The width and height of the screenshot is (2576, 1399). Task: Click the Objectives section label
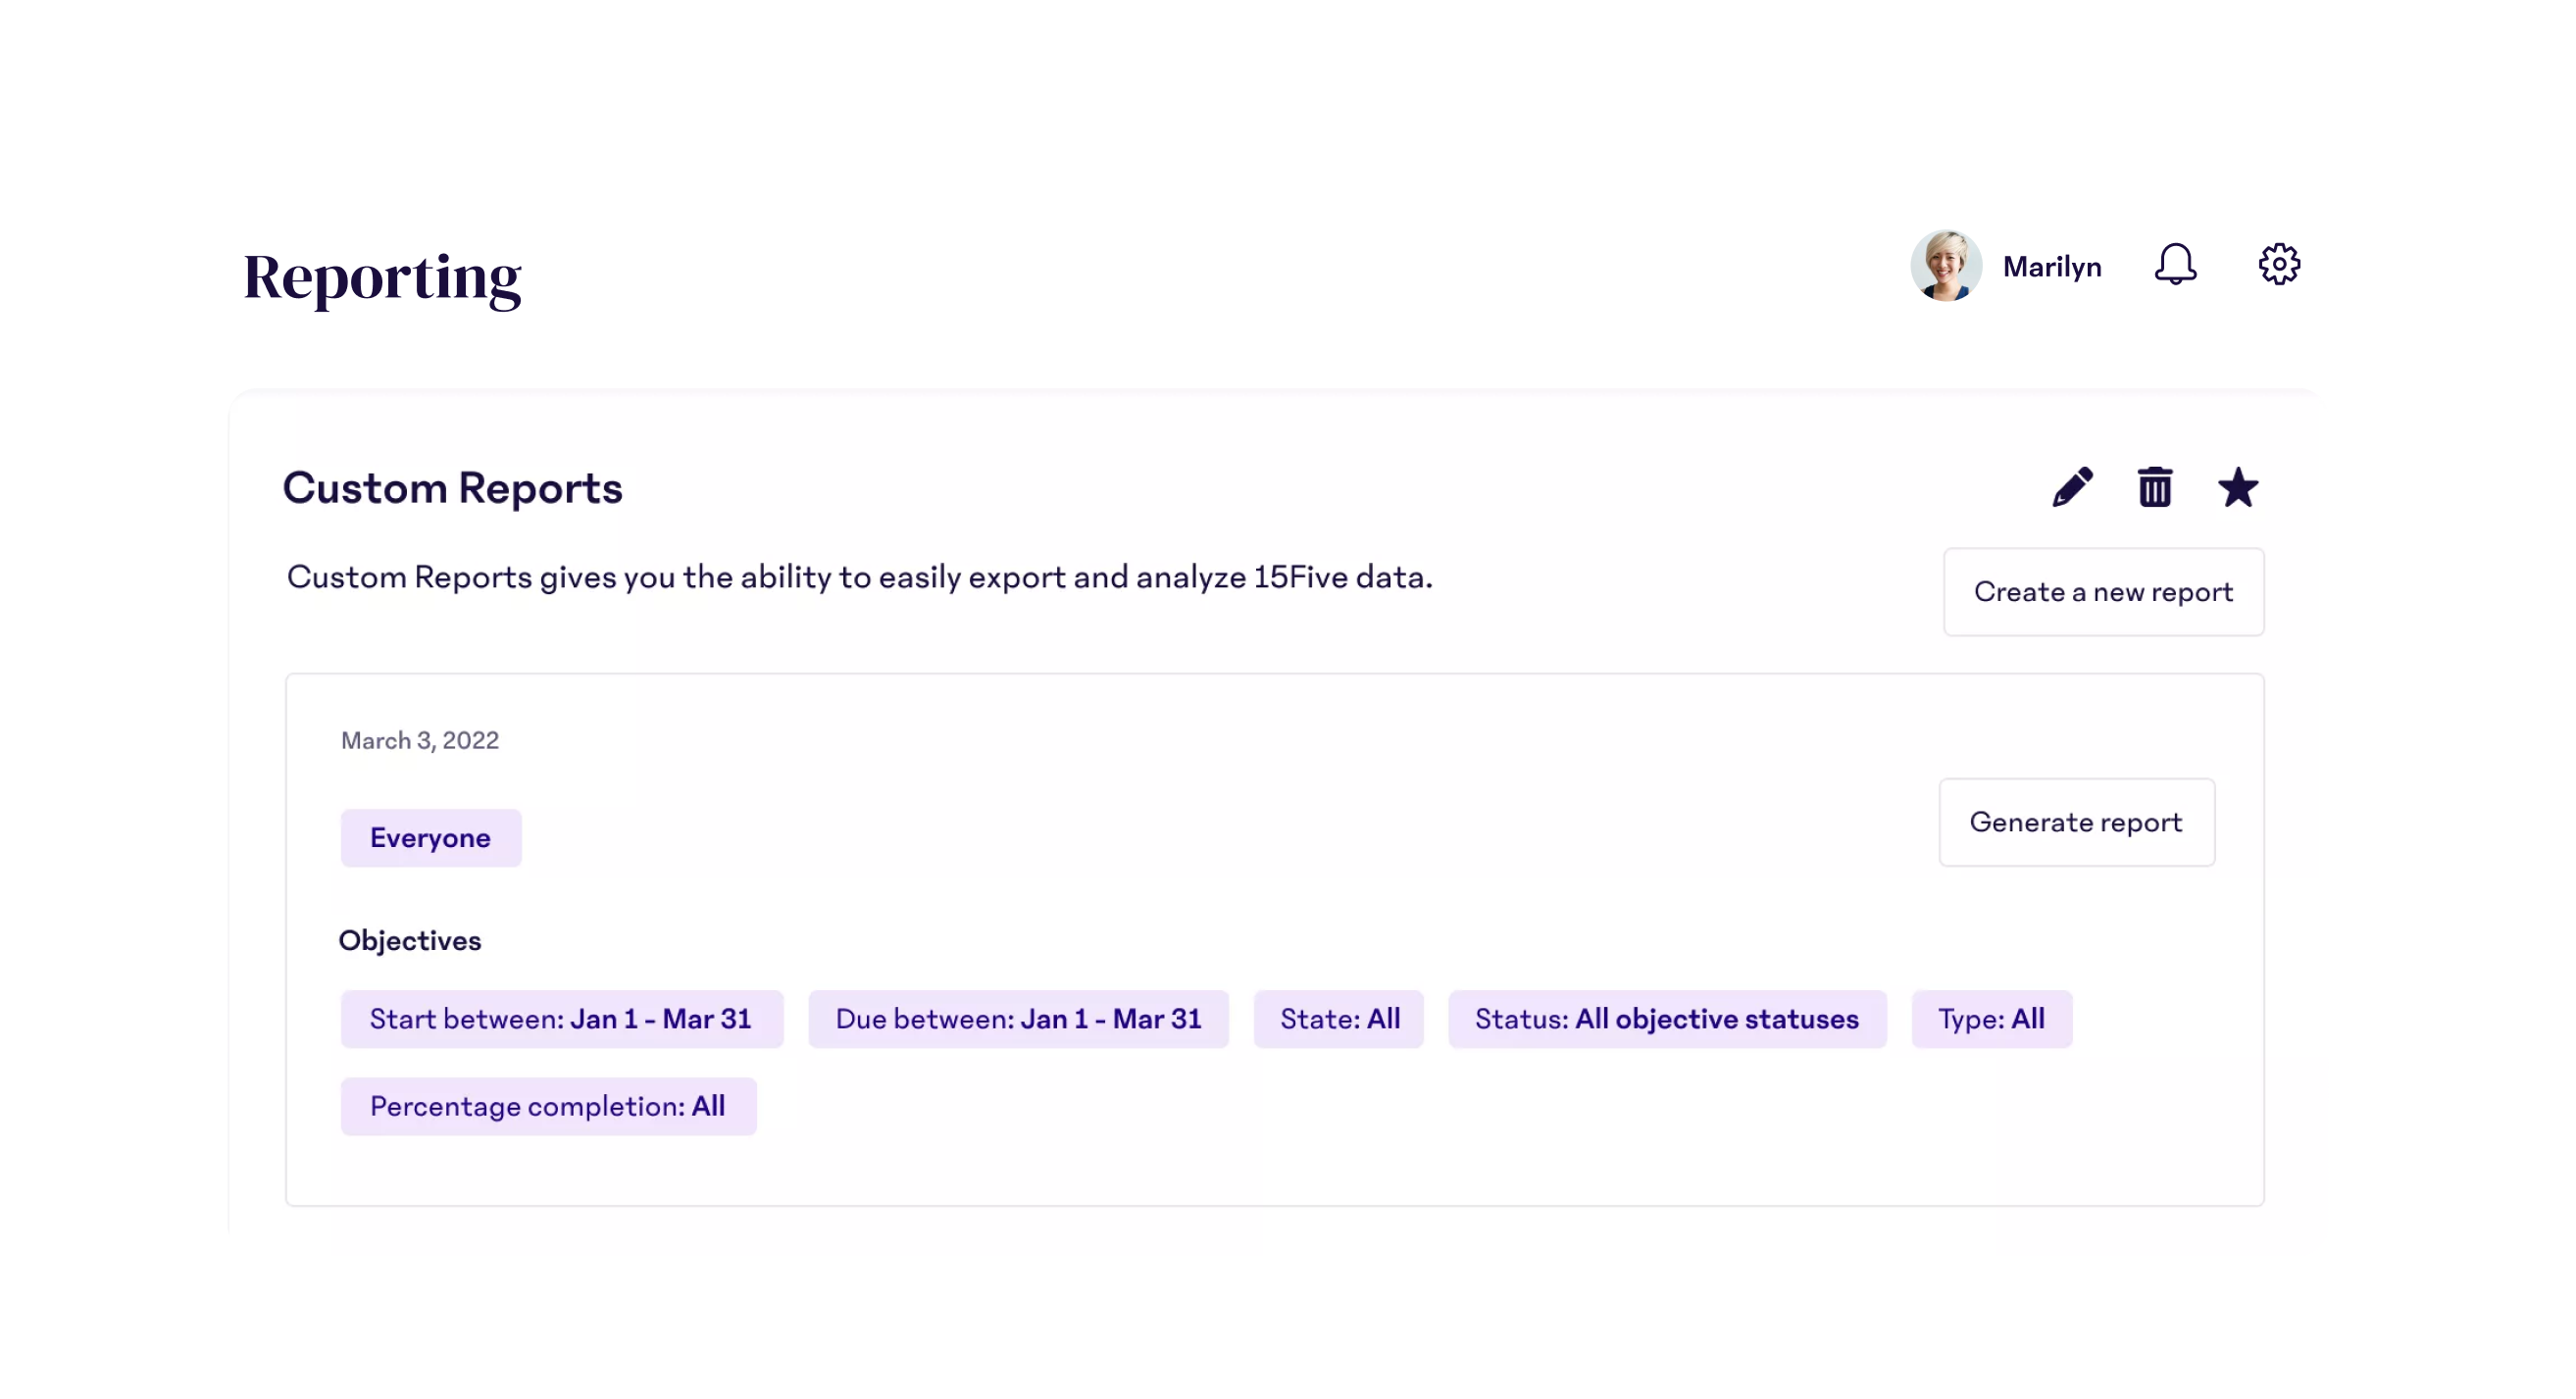point(410,941)
